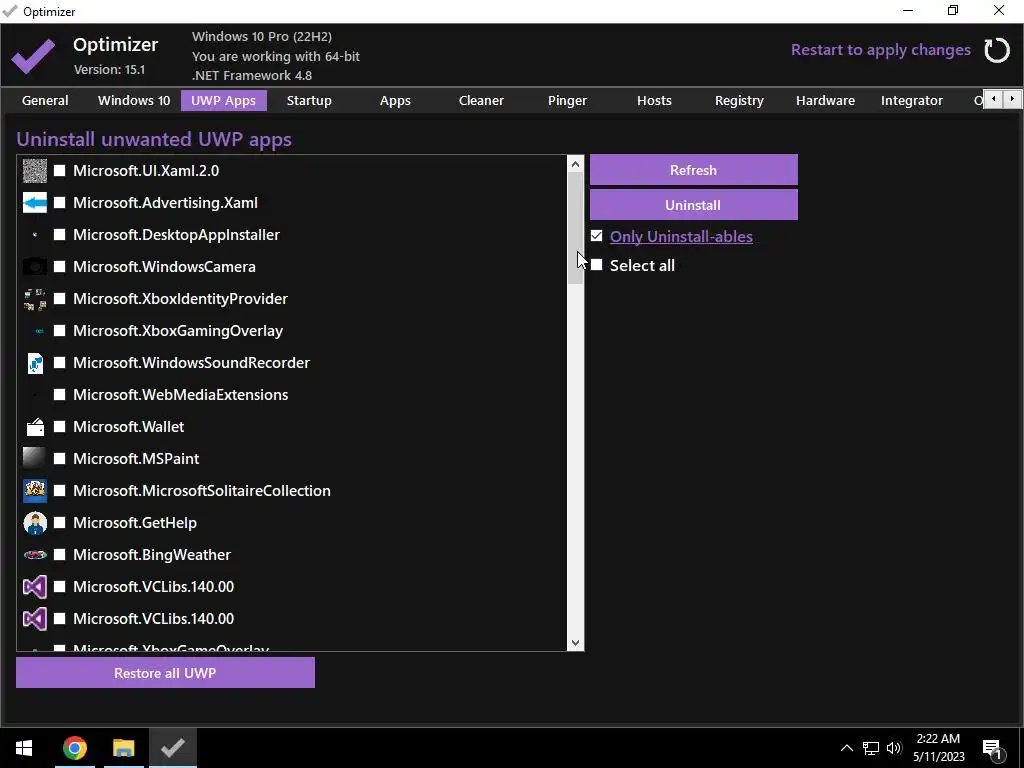Switch to the Windows 10 tab
Viewport: 1024px width, 768px height.
[x=134, y=101]
